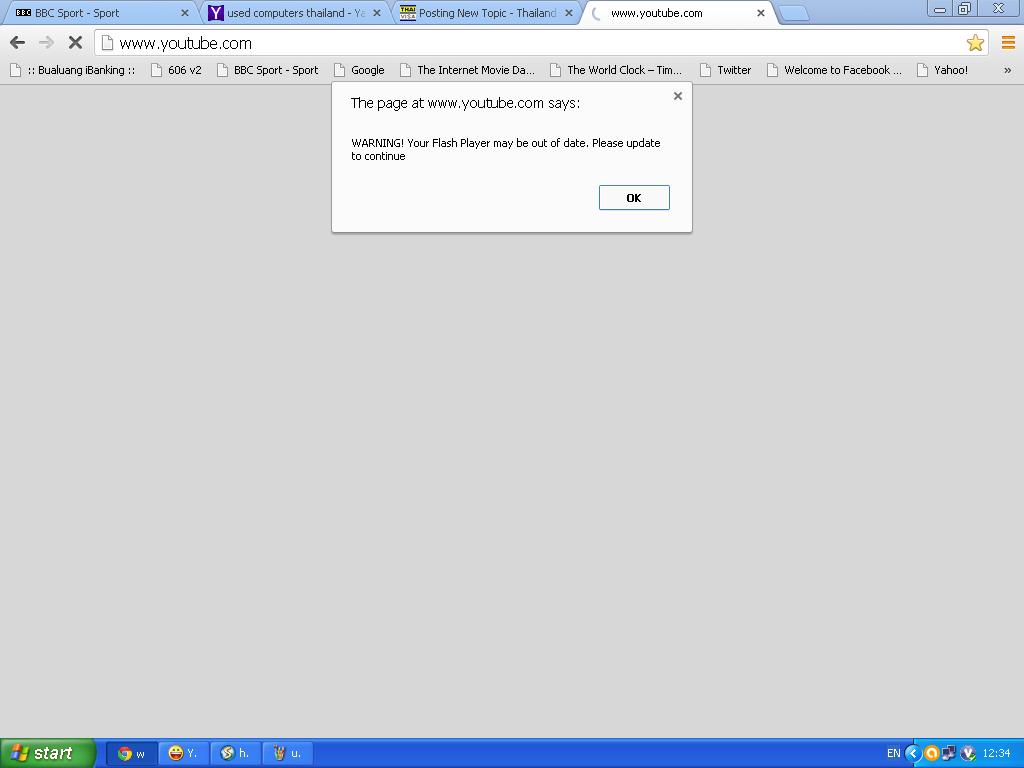Open the Google bookmark
This screenshot has height=768, width=1024.
359,70
